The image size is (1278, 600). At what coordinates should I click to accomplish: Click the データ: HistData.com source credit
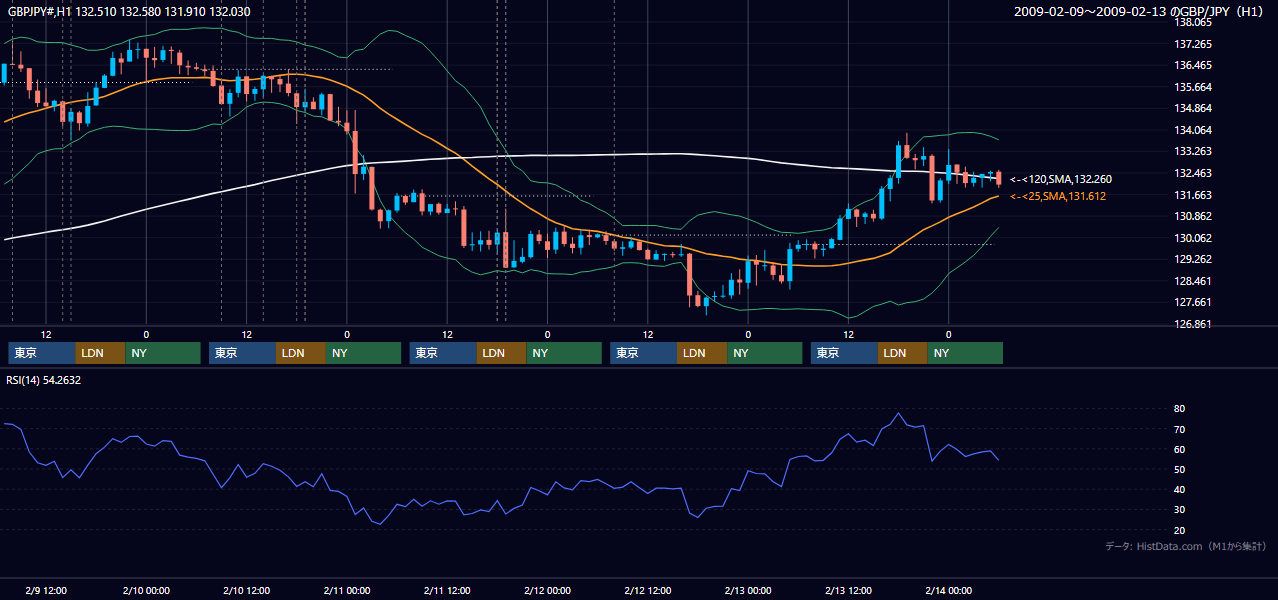point(1186,546)
